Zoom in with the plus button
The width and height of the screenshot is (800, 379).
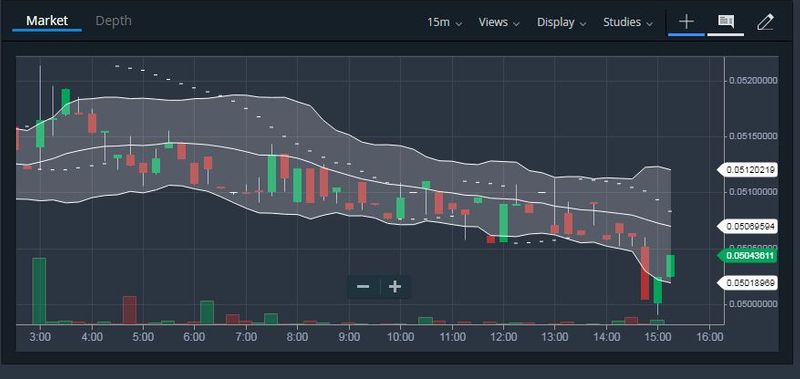click(x=395, y=287)
